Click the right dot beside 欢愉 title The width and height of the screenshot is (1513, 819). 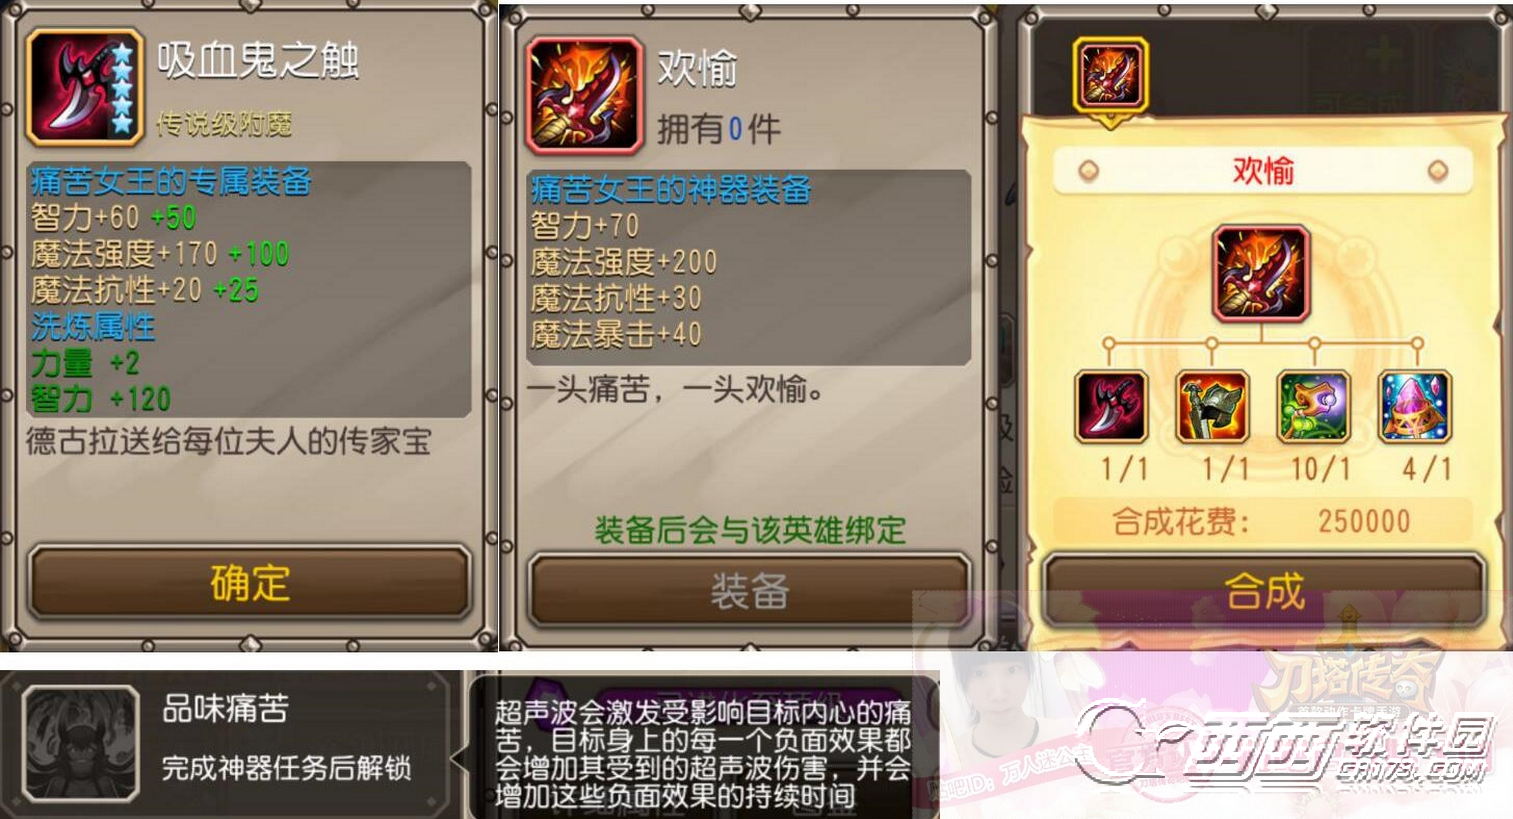pyautogui.click(x=1438, y=171)
